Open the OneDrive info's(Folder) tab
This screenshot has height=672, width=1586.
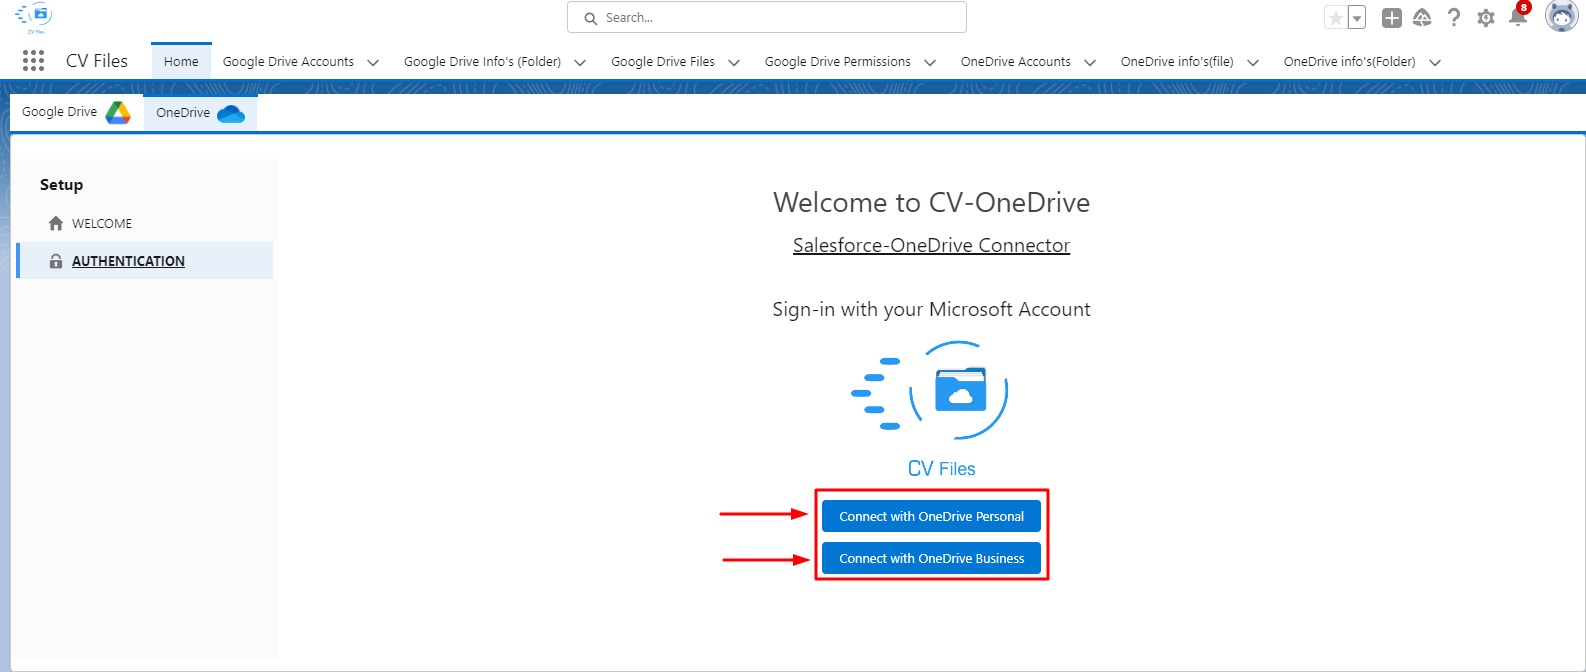(1350, 61)
